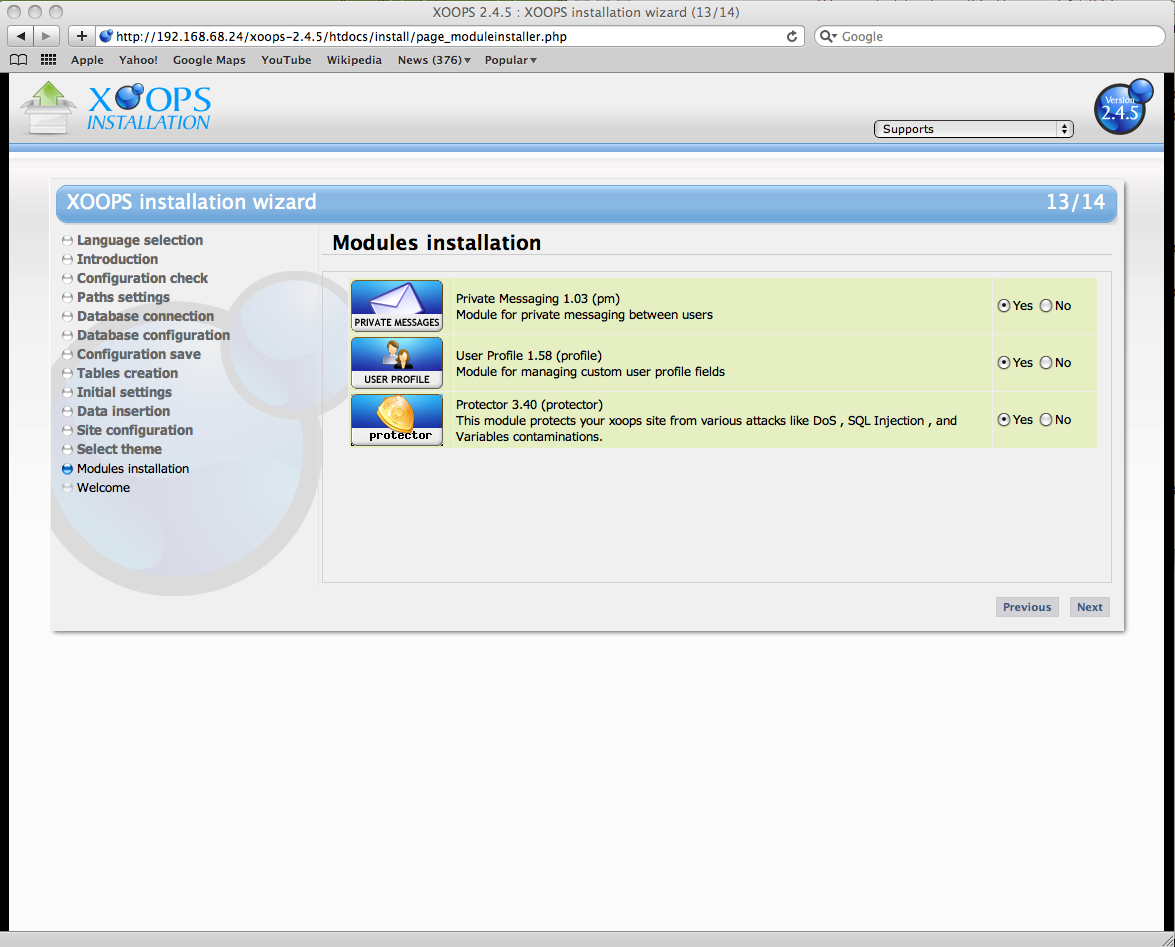Open the News bookmarks dropdown

tap(432, 60)
